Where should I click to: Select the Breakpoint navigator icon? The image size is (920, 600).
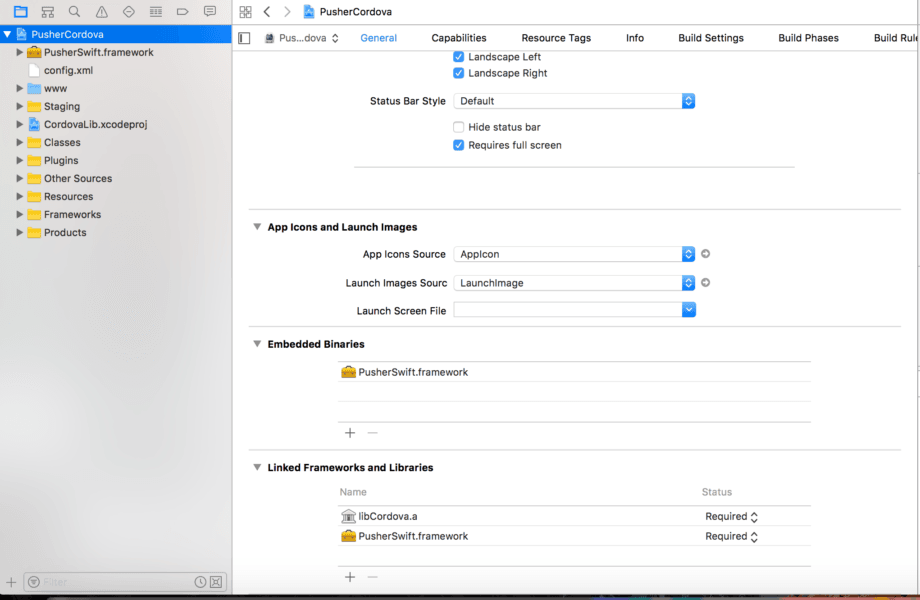pos(182,12)
